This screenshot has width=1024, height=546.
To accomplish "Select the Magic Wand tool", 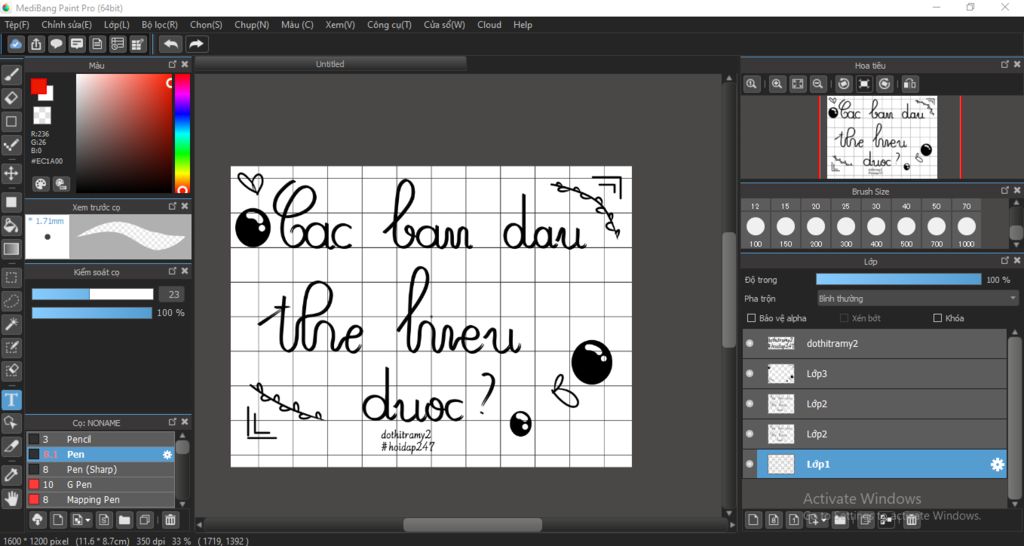I will coord(11,324).
